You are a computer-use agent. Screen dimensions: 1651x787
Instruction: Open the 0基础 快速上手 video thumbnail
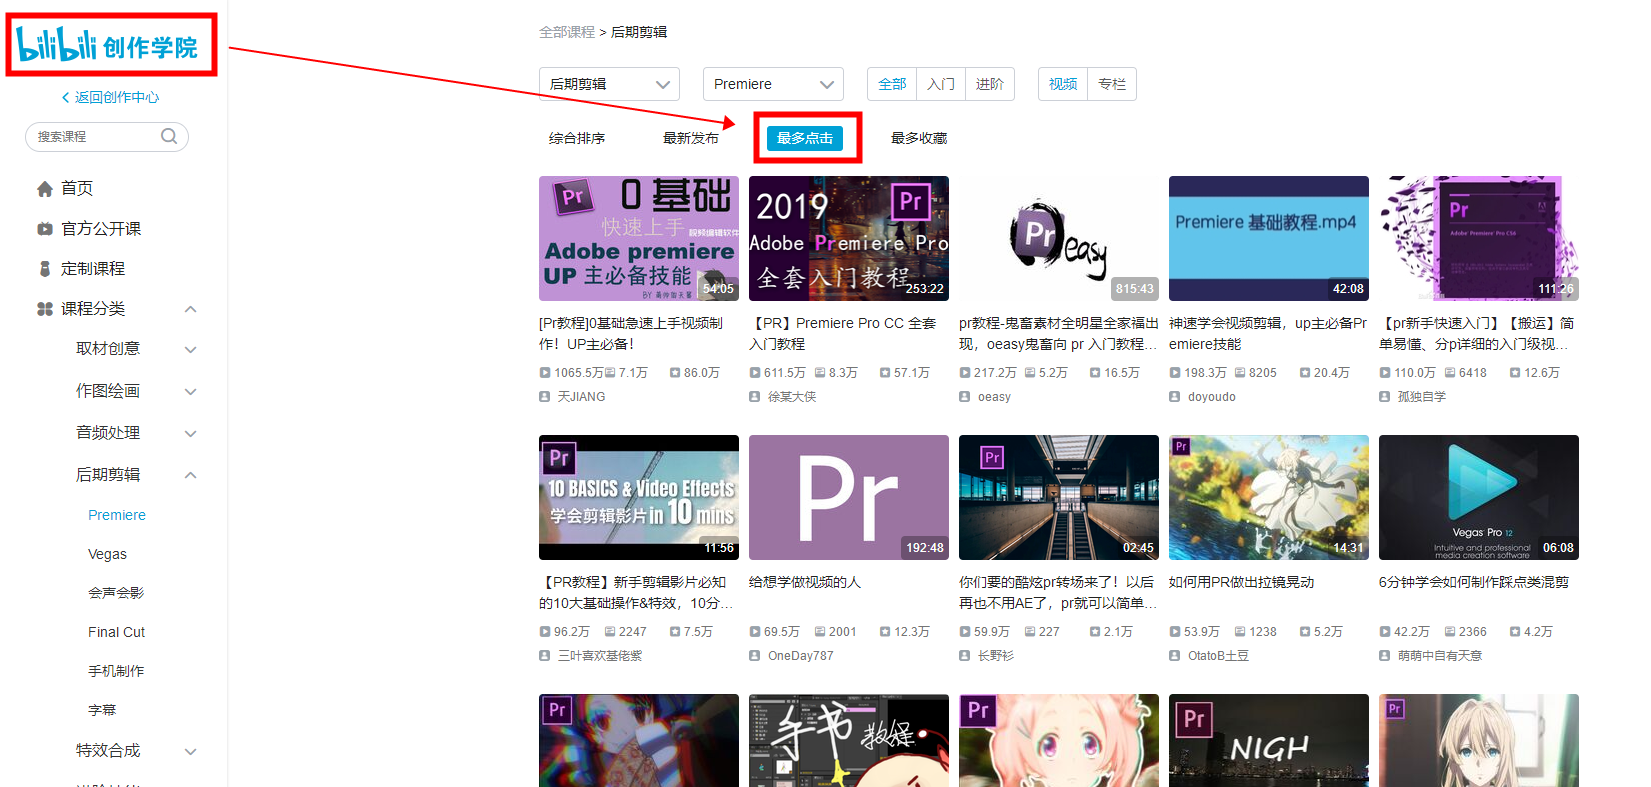(639, 238)
